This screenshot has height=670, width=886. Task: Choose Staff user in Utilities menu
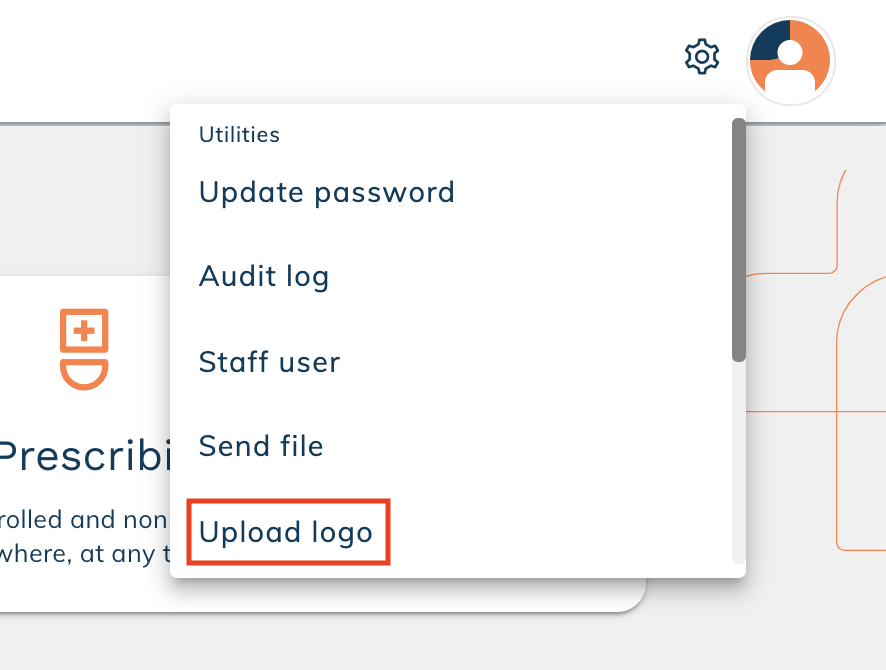click(269, 361)
